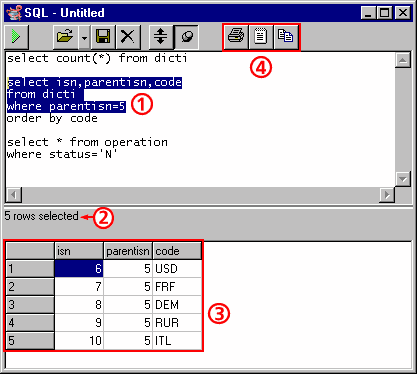This screenshot has width=417, height=374.
Task: Toggle the pressed circles toolbar button
Action: point(186,36)
